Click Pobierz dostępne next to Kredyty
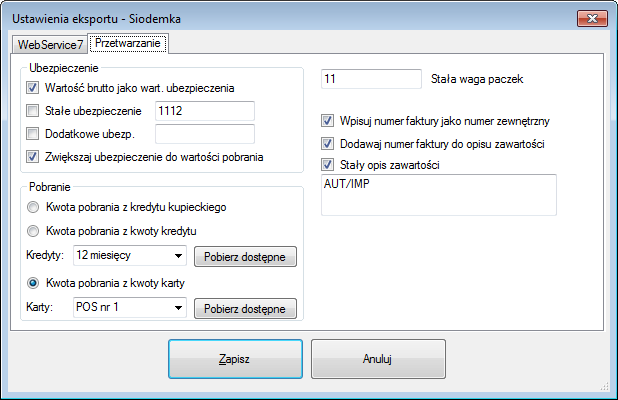This screenshot has height=400, width=618. 245,257
